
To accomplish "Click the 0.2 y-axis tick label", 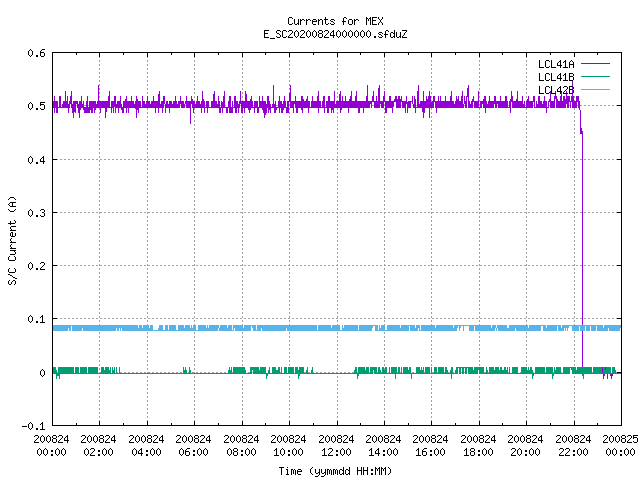I will 36,266.
